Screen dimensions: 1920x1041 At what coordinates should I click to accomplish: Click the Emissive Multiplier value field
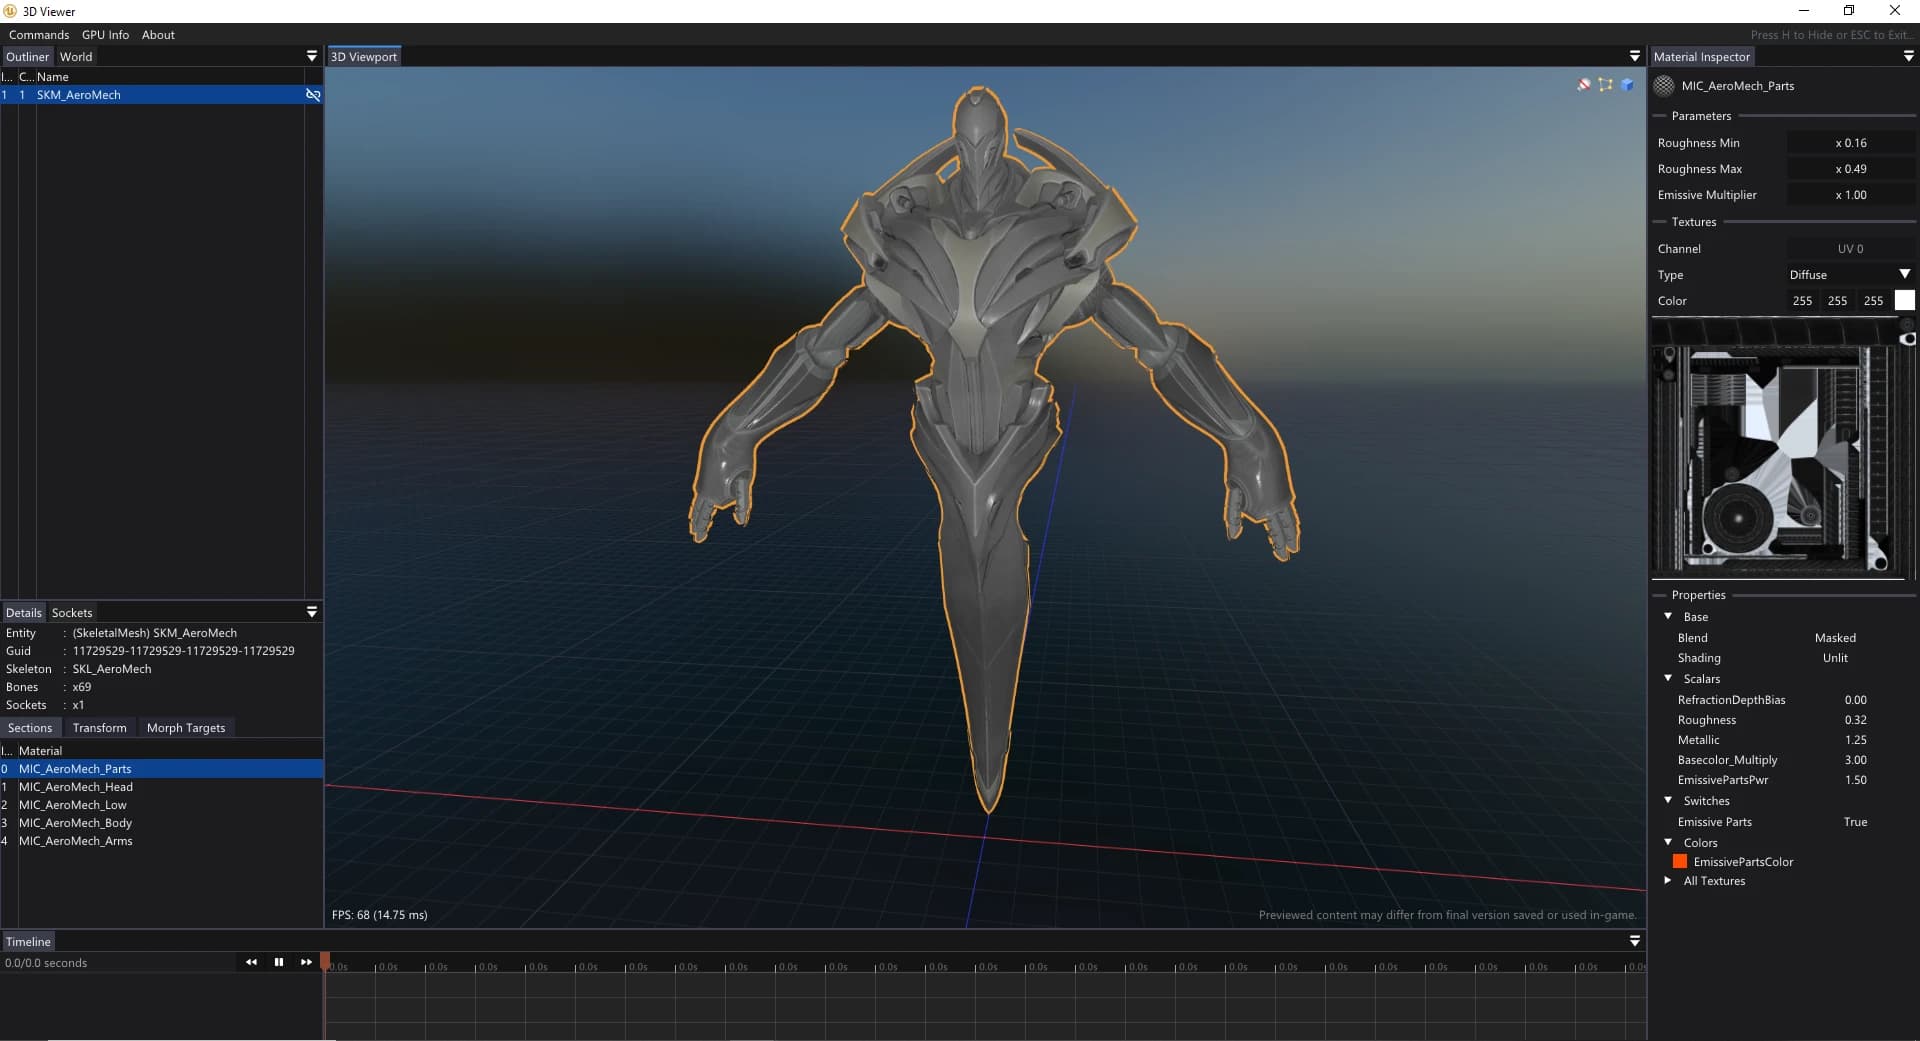[1851, 195]
